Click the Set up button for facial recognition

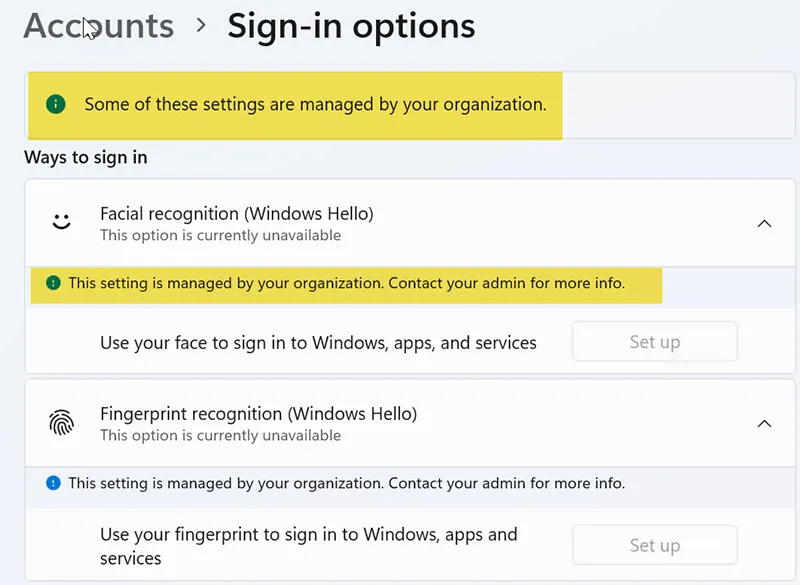click(654, 341)
